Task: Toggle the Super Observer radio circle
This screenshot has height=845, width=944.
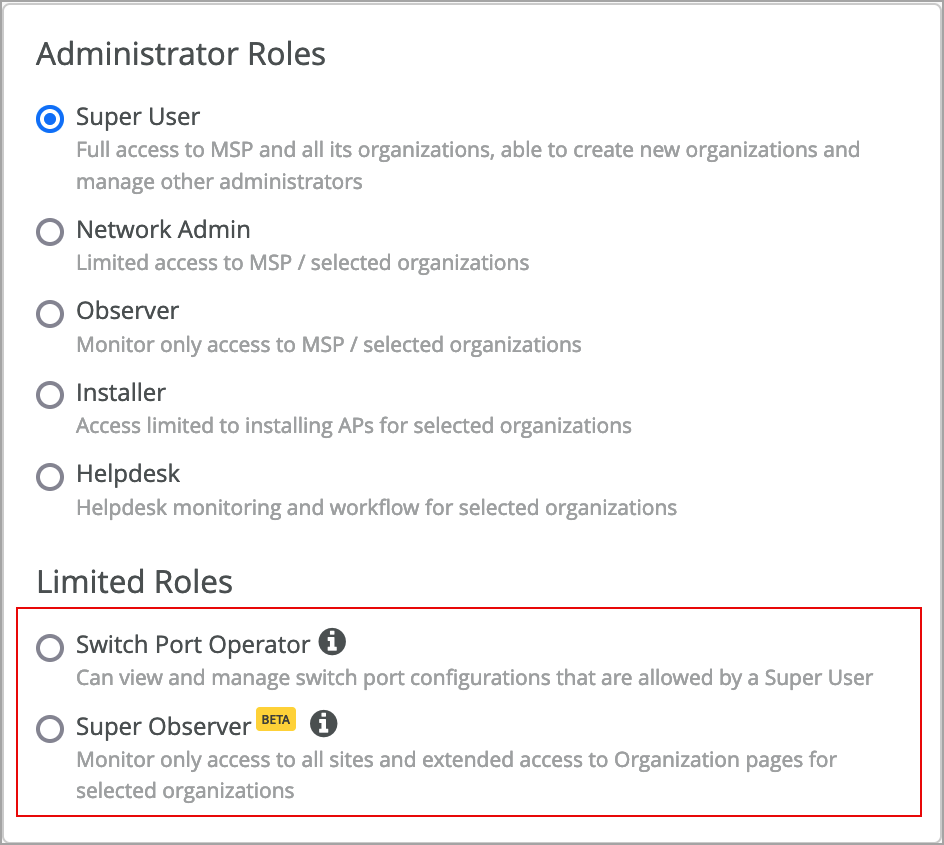Action: coord(50,730)
